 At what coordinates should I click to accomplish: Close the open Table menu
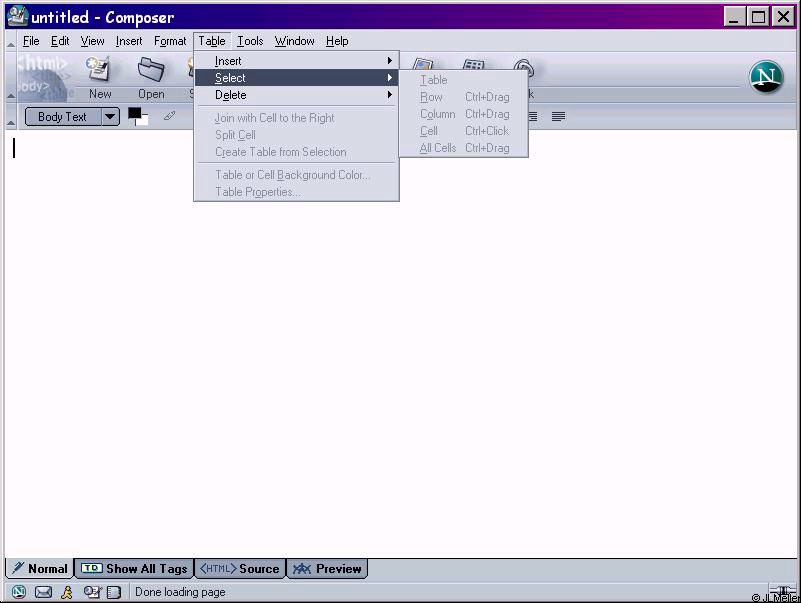click(211, 41)
